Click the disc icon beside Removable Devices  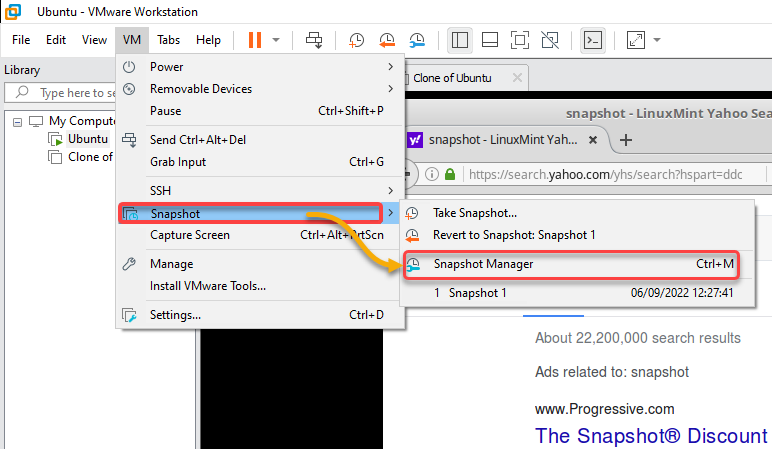click(x=129, y=89)
